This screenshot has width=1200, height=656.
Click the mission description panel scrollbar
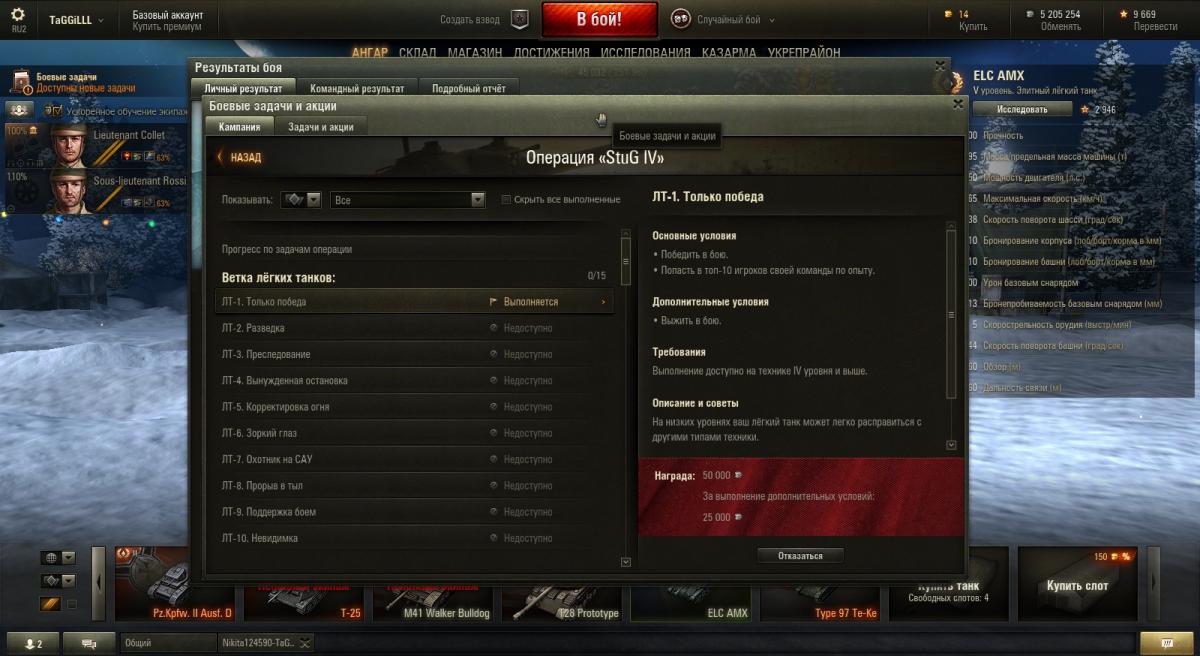pos(951,335)
